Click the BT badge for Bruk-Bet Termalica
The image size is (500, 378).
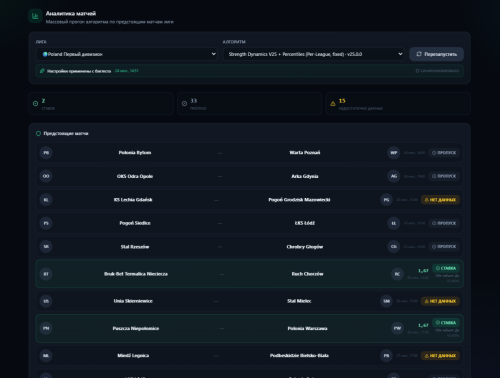(46, 274)
